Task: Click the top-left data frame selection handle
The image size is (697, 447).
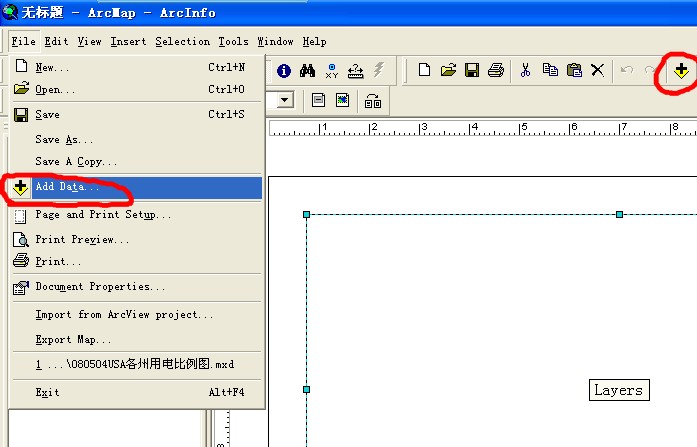Action: point(306,215)
